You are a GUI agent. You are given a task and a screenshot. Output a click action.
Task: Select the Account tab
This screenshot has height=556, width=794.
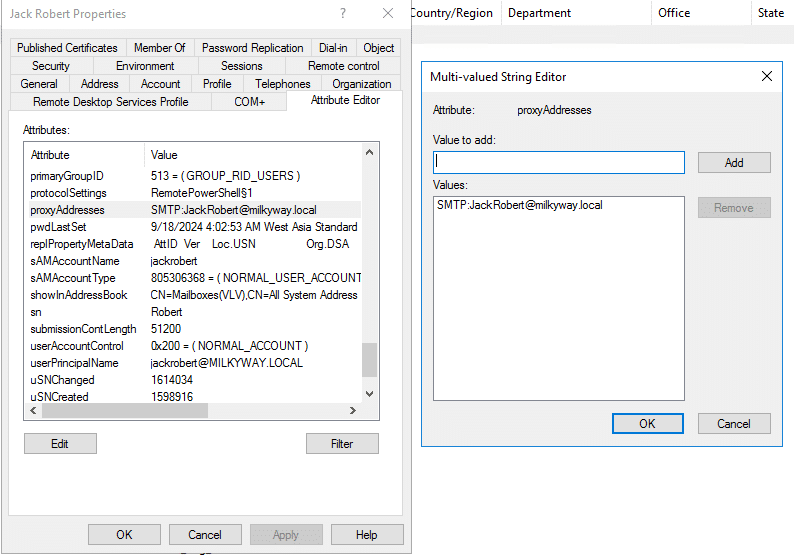[x=161, y=84]
